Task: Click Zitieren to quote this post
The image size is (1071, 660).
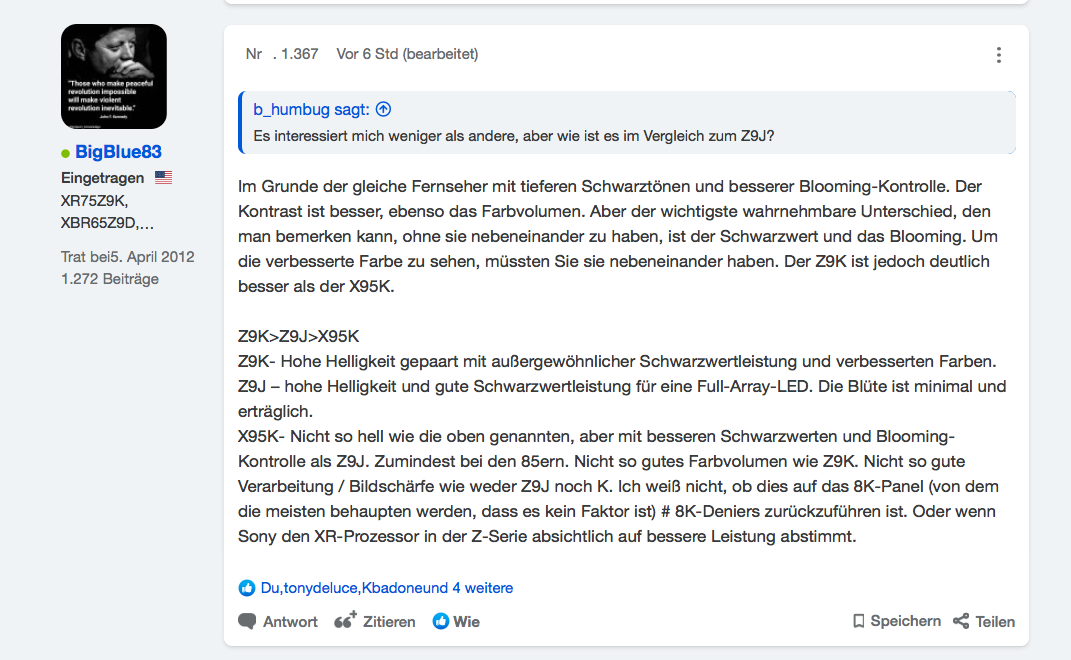Action: [389, 622]
